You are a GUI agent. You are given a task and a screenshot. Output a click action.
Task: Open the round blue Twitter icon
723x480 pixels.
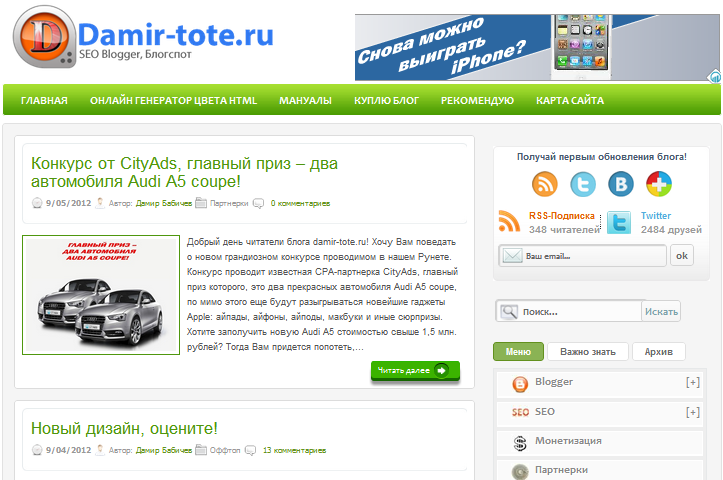coord(583,184)
